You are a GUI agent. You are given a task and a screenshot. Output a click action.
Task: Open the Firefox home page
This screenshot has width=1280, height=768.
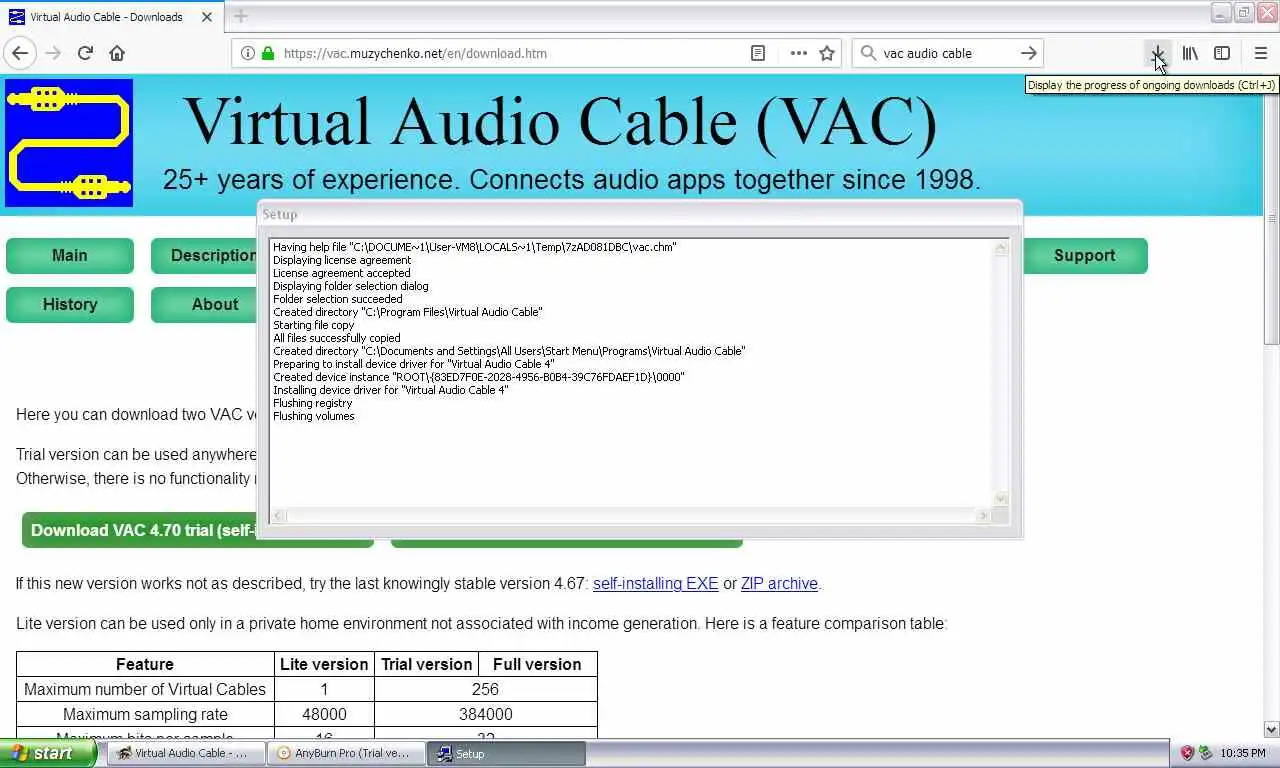[117, 53]
